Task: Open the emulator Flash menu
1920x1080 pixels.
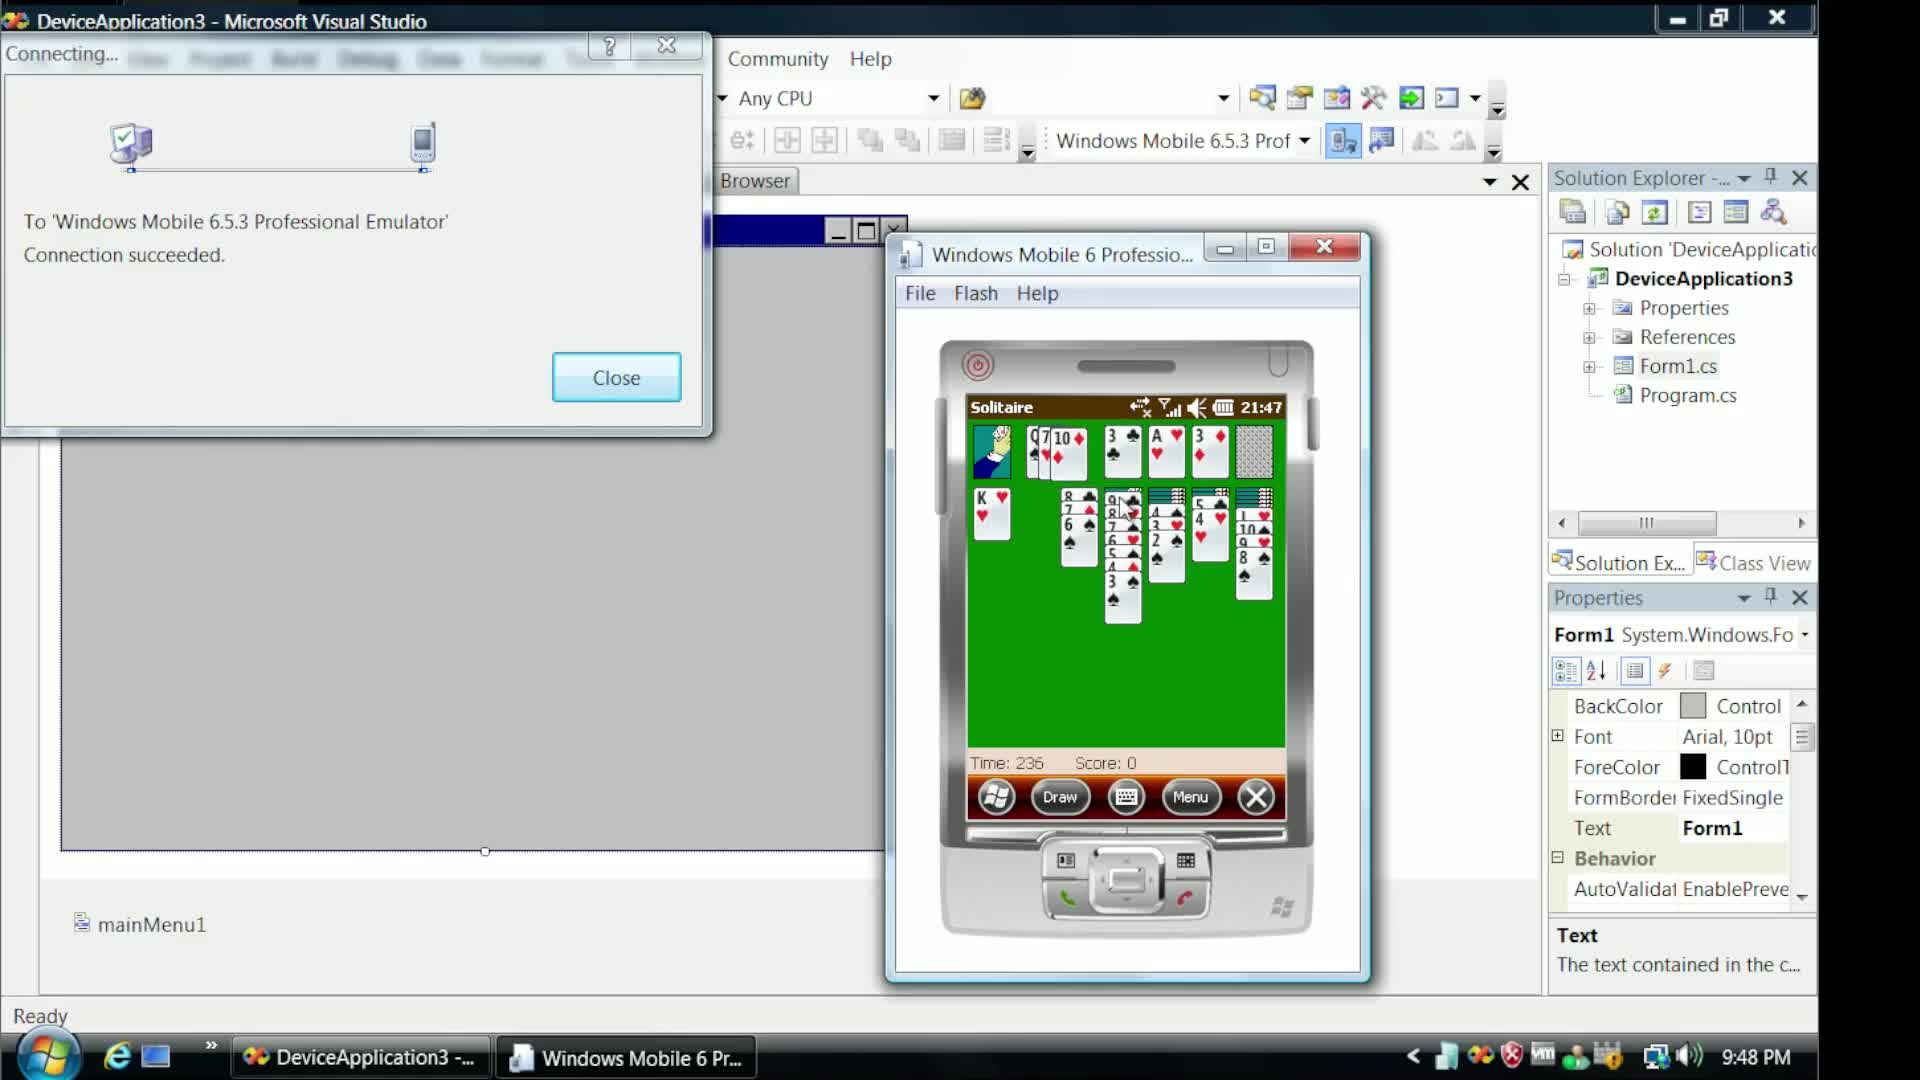Action: point(976,293)
